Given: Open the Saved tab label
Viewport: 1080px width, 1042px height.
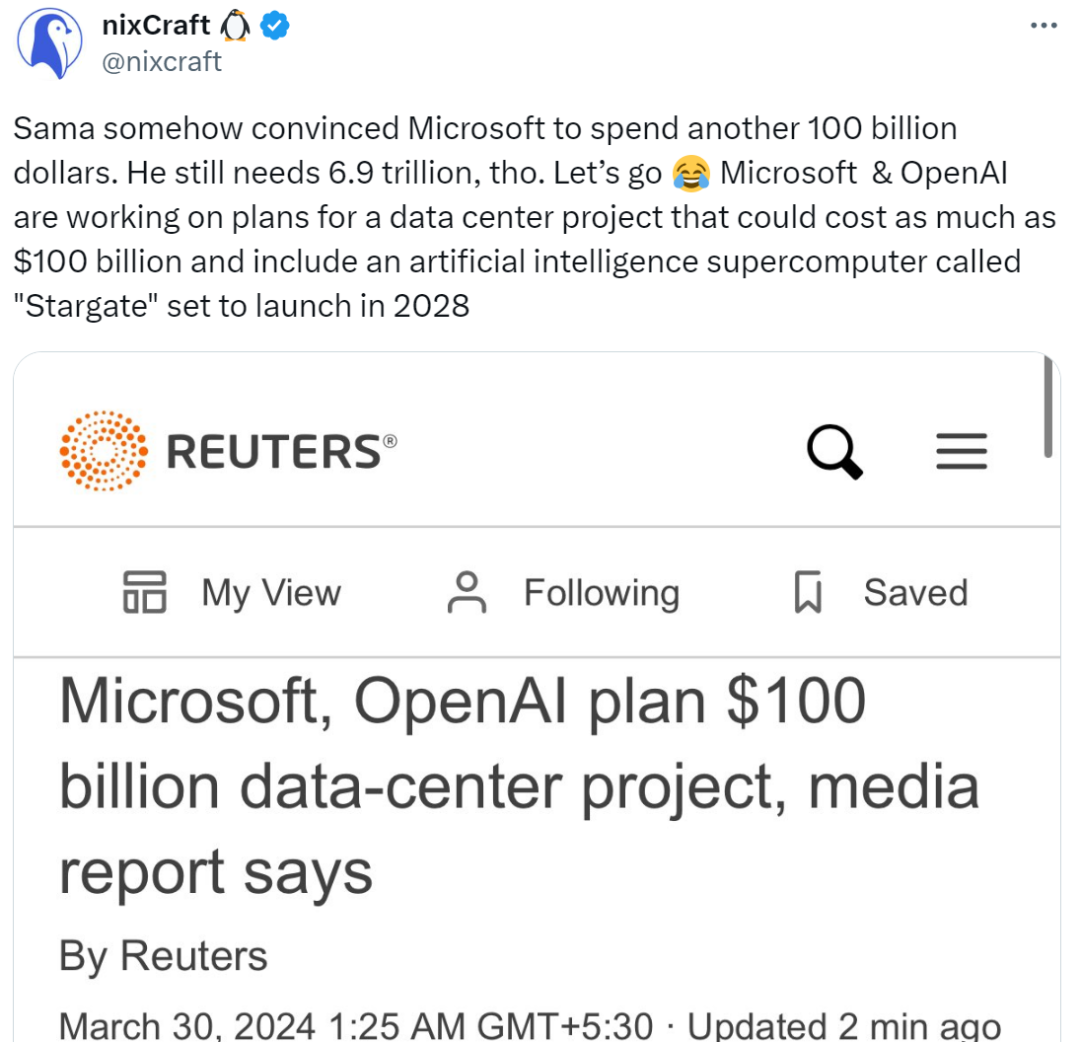Looking at the screenshot, I should 915,592.
